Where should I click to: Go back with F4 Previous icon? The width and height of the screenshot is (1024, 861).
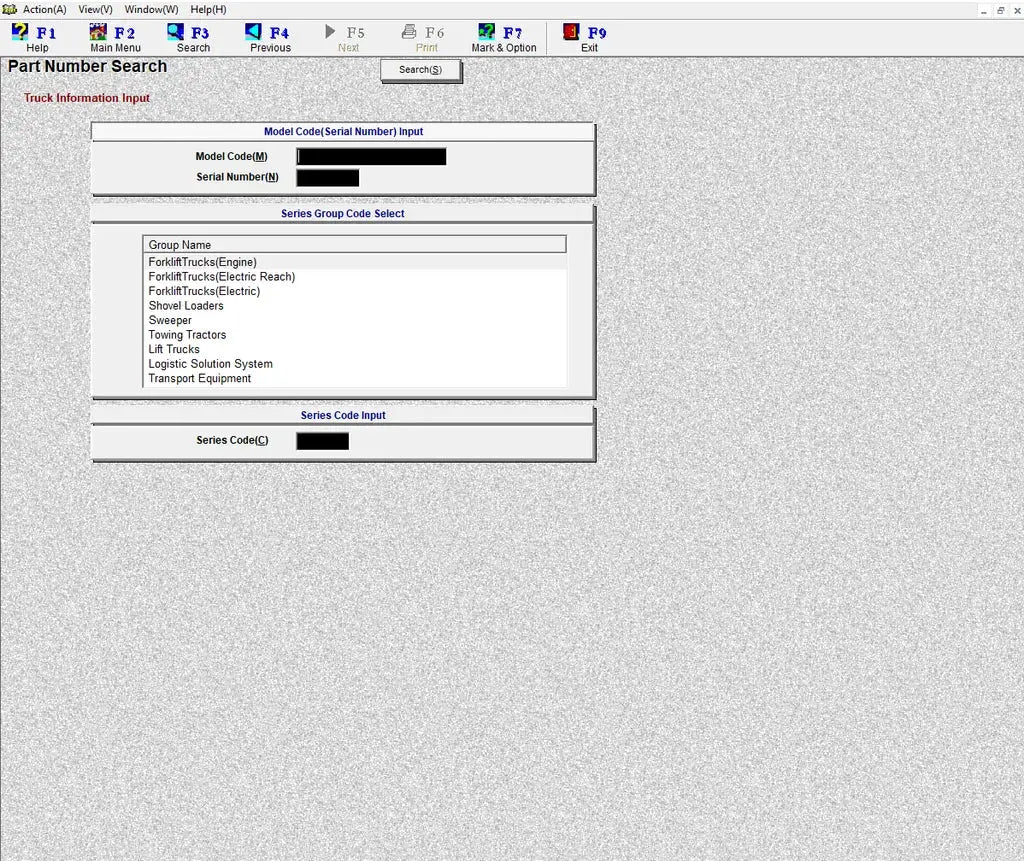[x=254, y=32]
